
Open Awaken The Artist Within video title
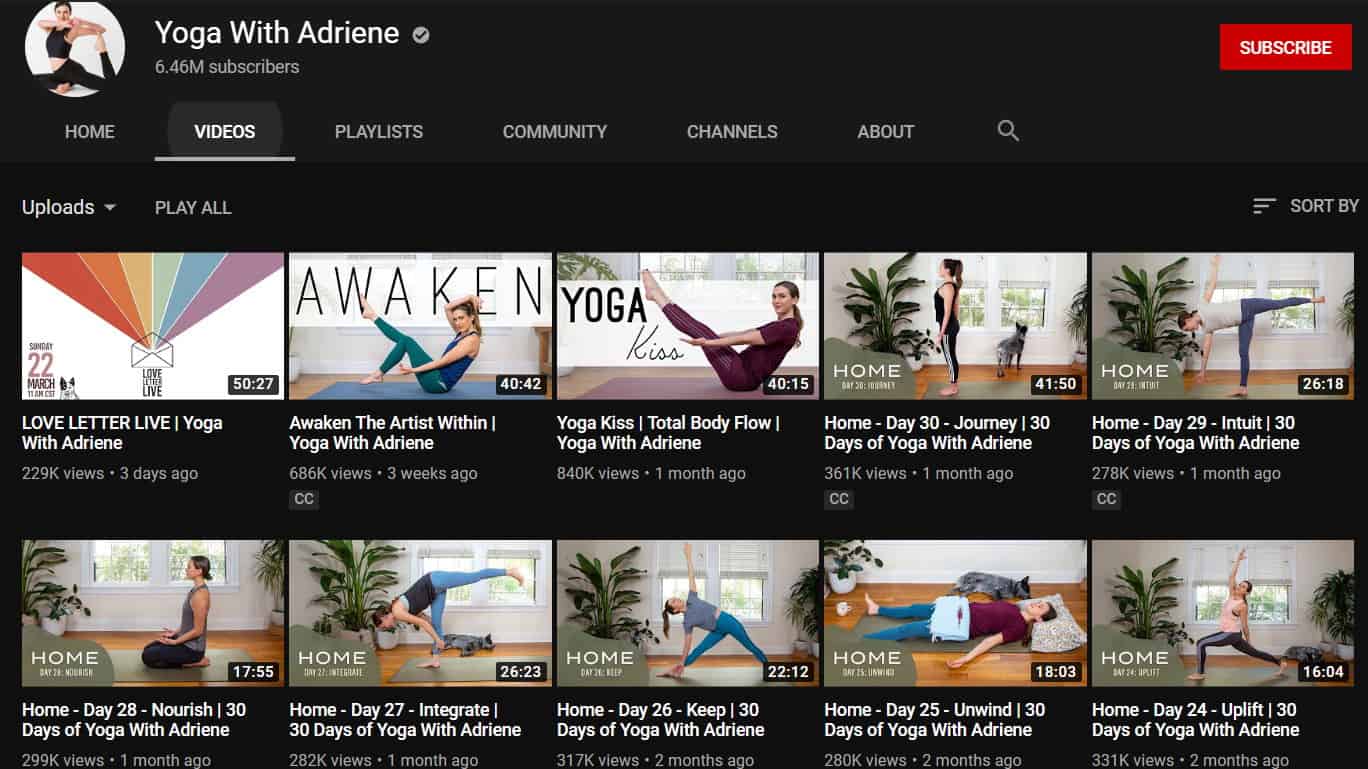(392, 433)
